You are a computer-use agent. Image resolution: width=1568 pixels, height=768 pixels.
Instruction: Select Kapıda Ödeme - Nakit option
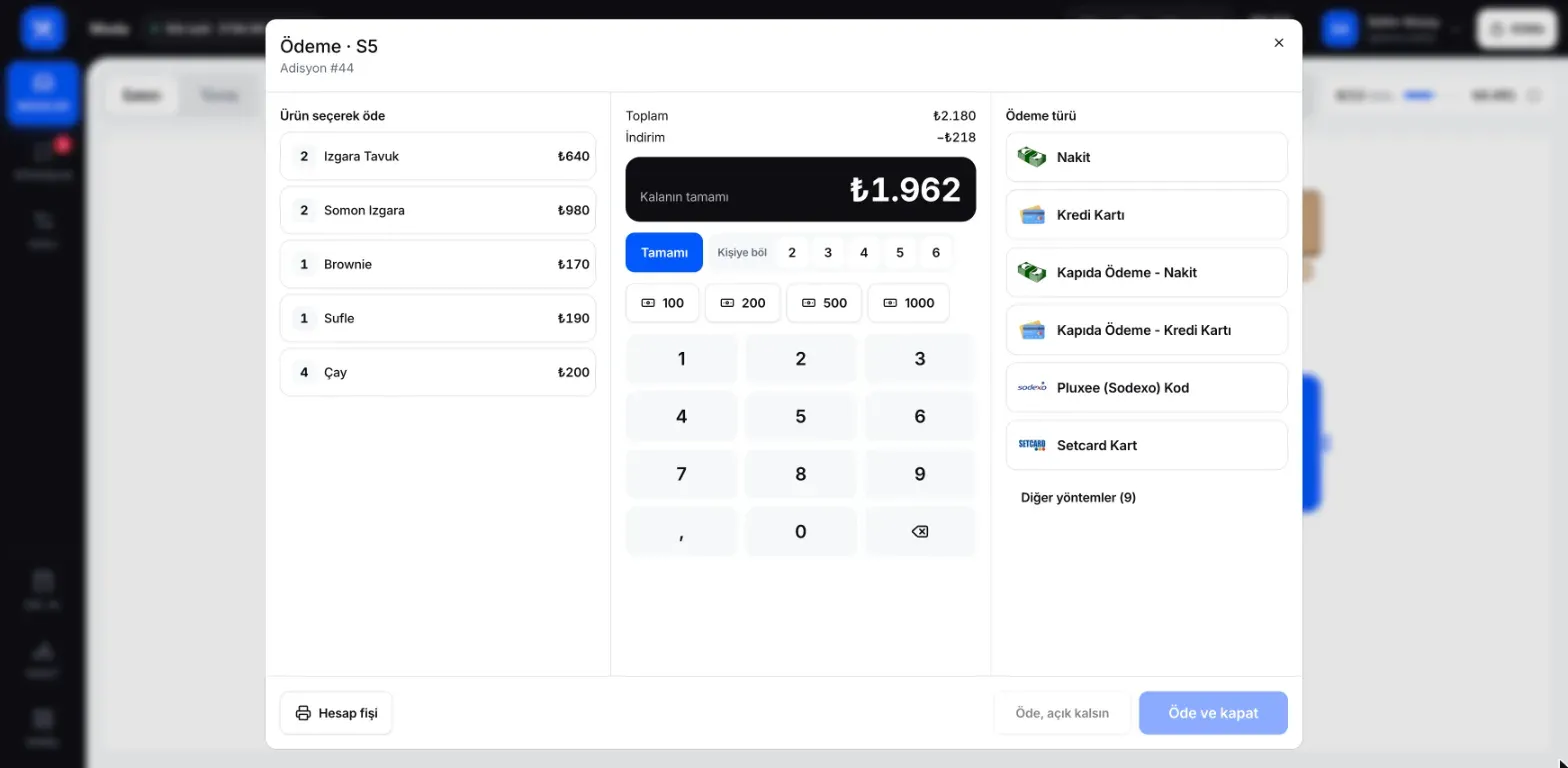(1146, 272)
